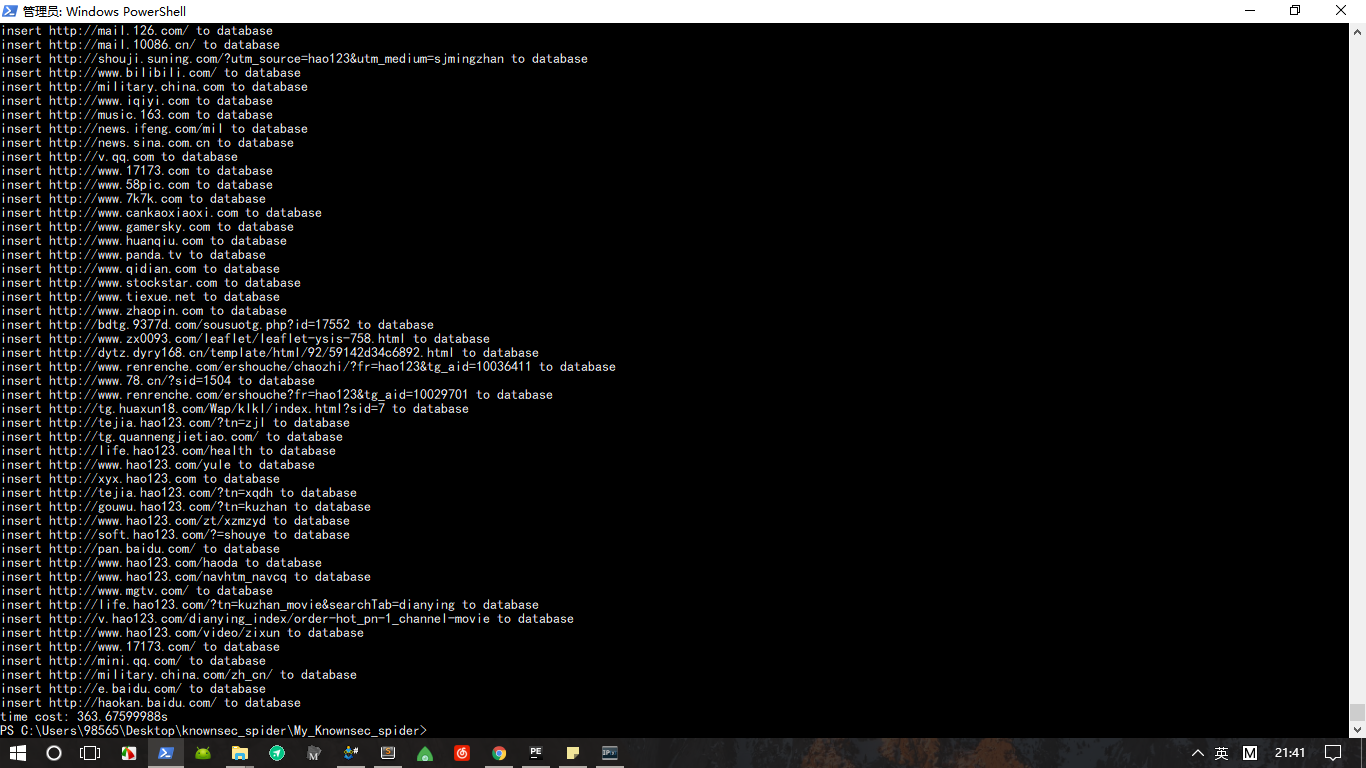Screen dimensions: 1366x768
Task: Click the red-green flag taskbar icon
Action: click(129, 753)
